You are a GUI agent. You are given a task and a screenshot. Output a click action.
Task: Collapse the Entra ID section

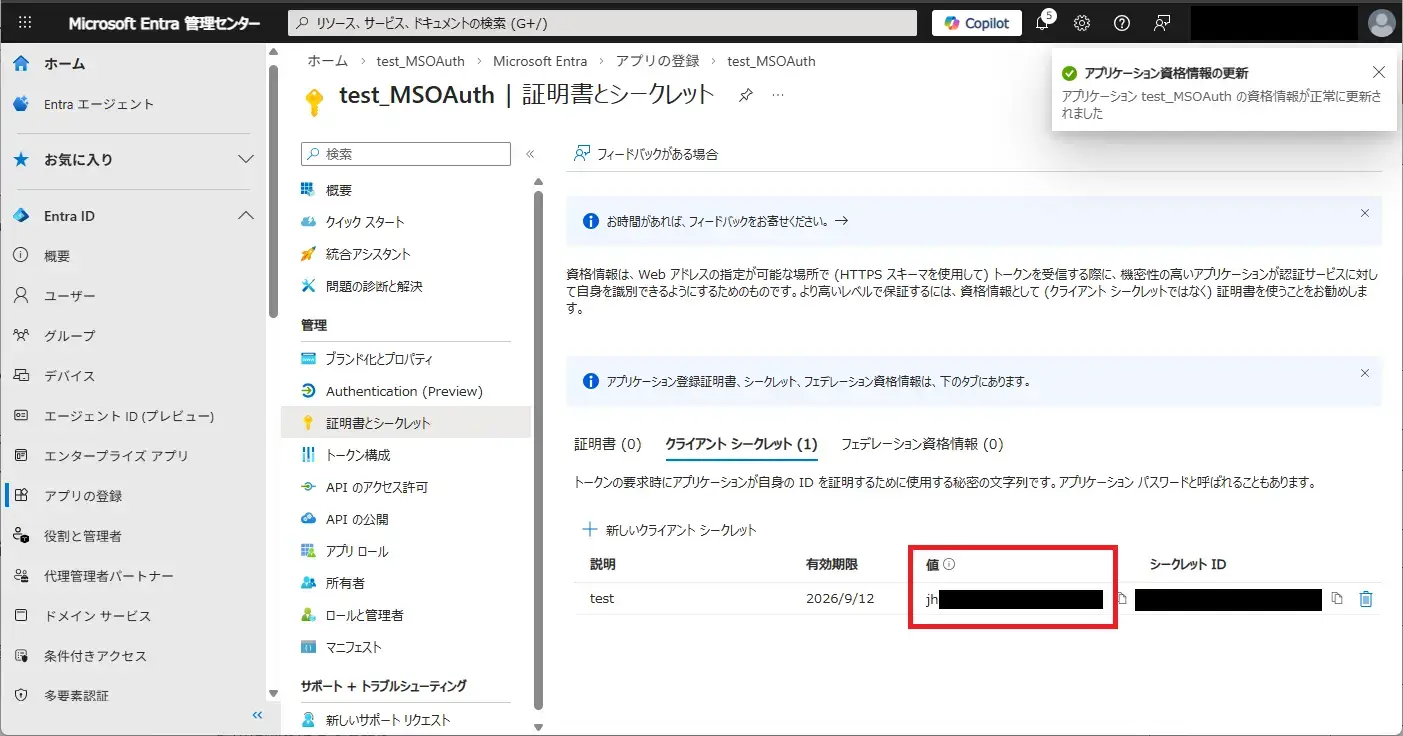pyautogui.click(x=245, y=216)
